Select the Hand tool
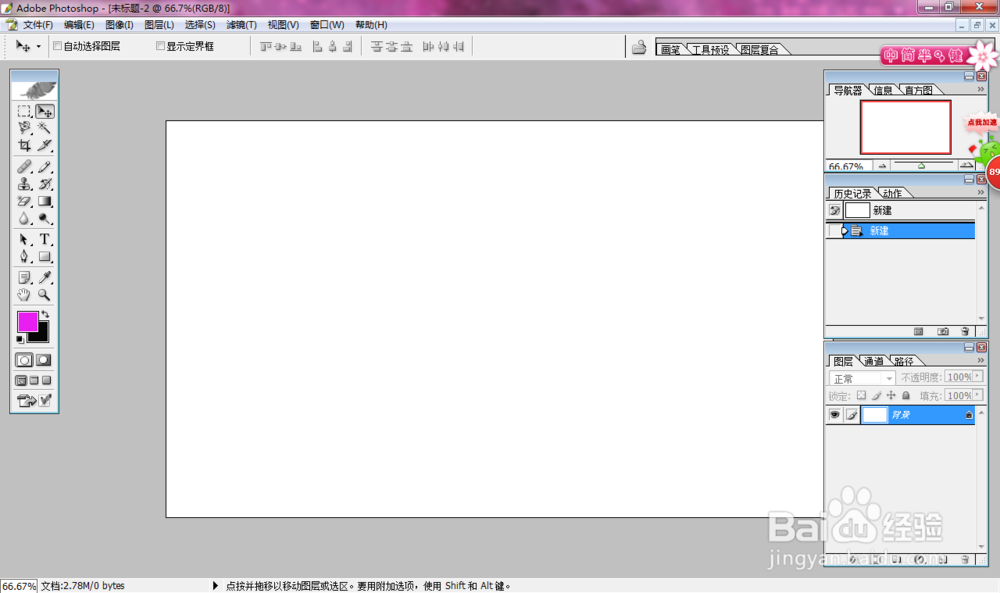 [x=24, y=295]
